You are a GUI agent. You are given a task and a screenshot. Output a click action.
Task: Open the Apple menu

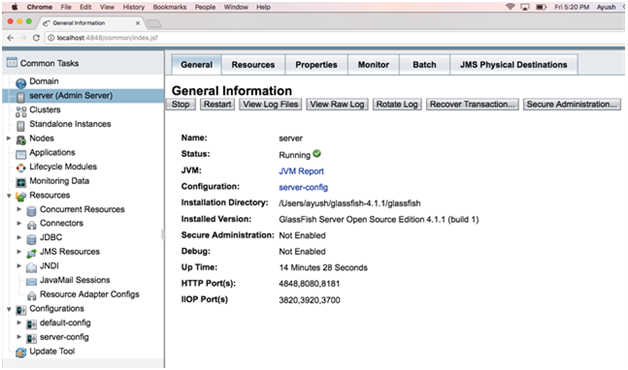click(14, 7)
